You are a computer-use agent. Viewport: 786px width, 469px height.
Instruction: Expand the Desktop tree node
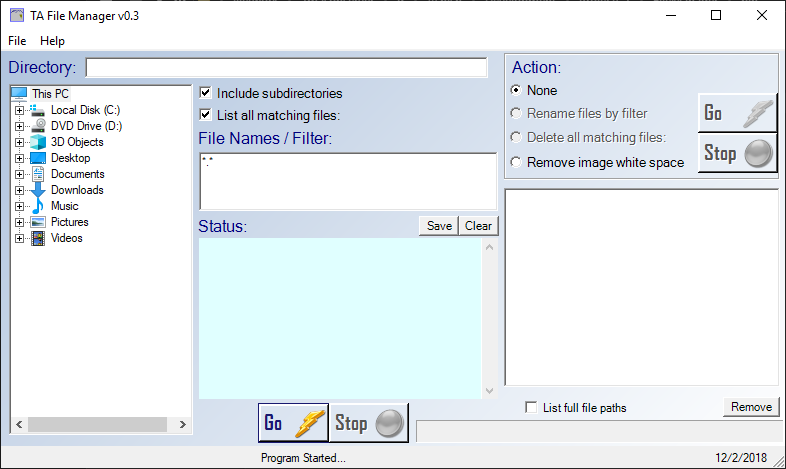(x=19, y=158)
